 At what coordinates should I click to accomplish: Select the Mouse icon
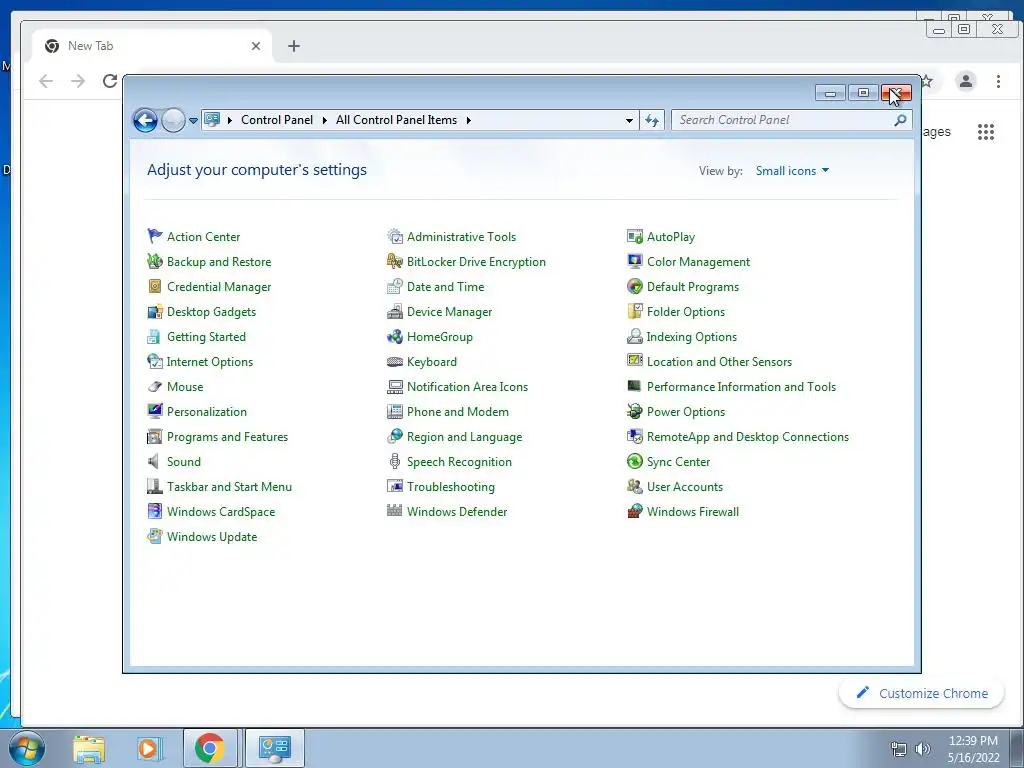pos(155,387)
